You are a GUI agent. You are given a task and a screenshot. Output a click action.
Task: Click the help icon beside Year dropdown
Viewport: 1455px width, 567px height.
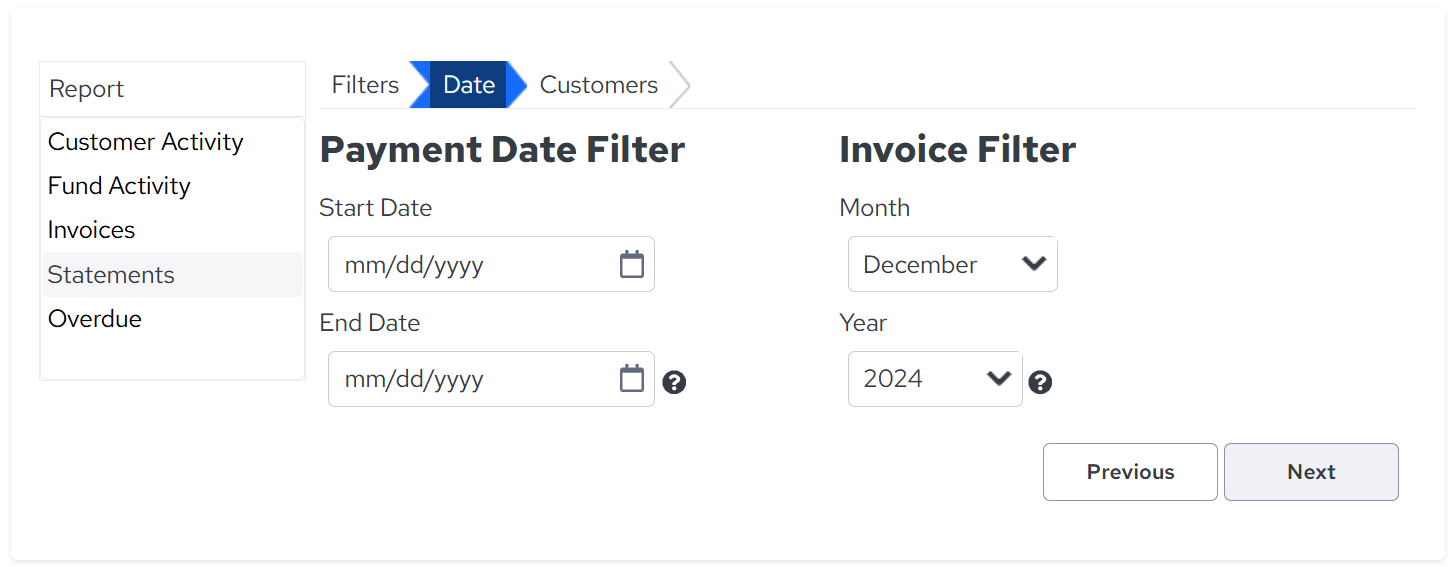pos(1040,381)
